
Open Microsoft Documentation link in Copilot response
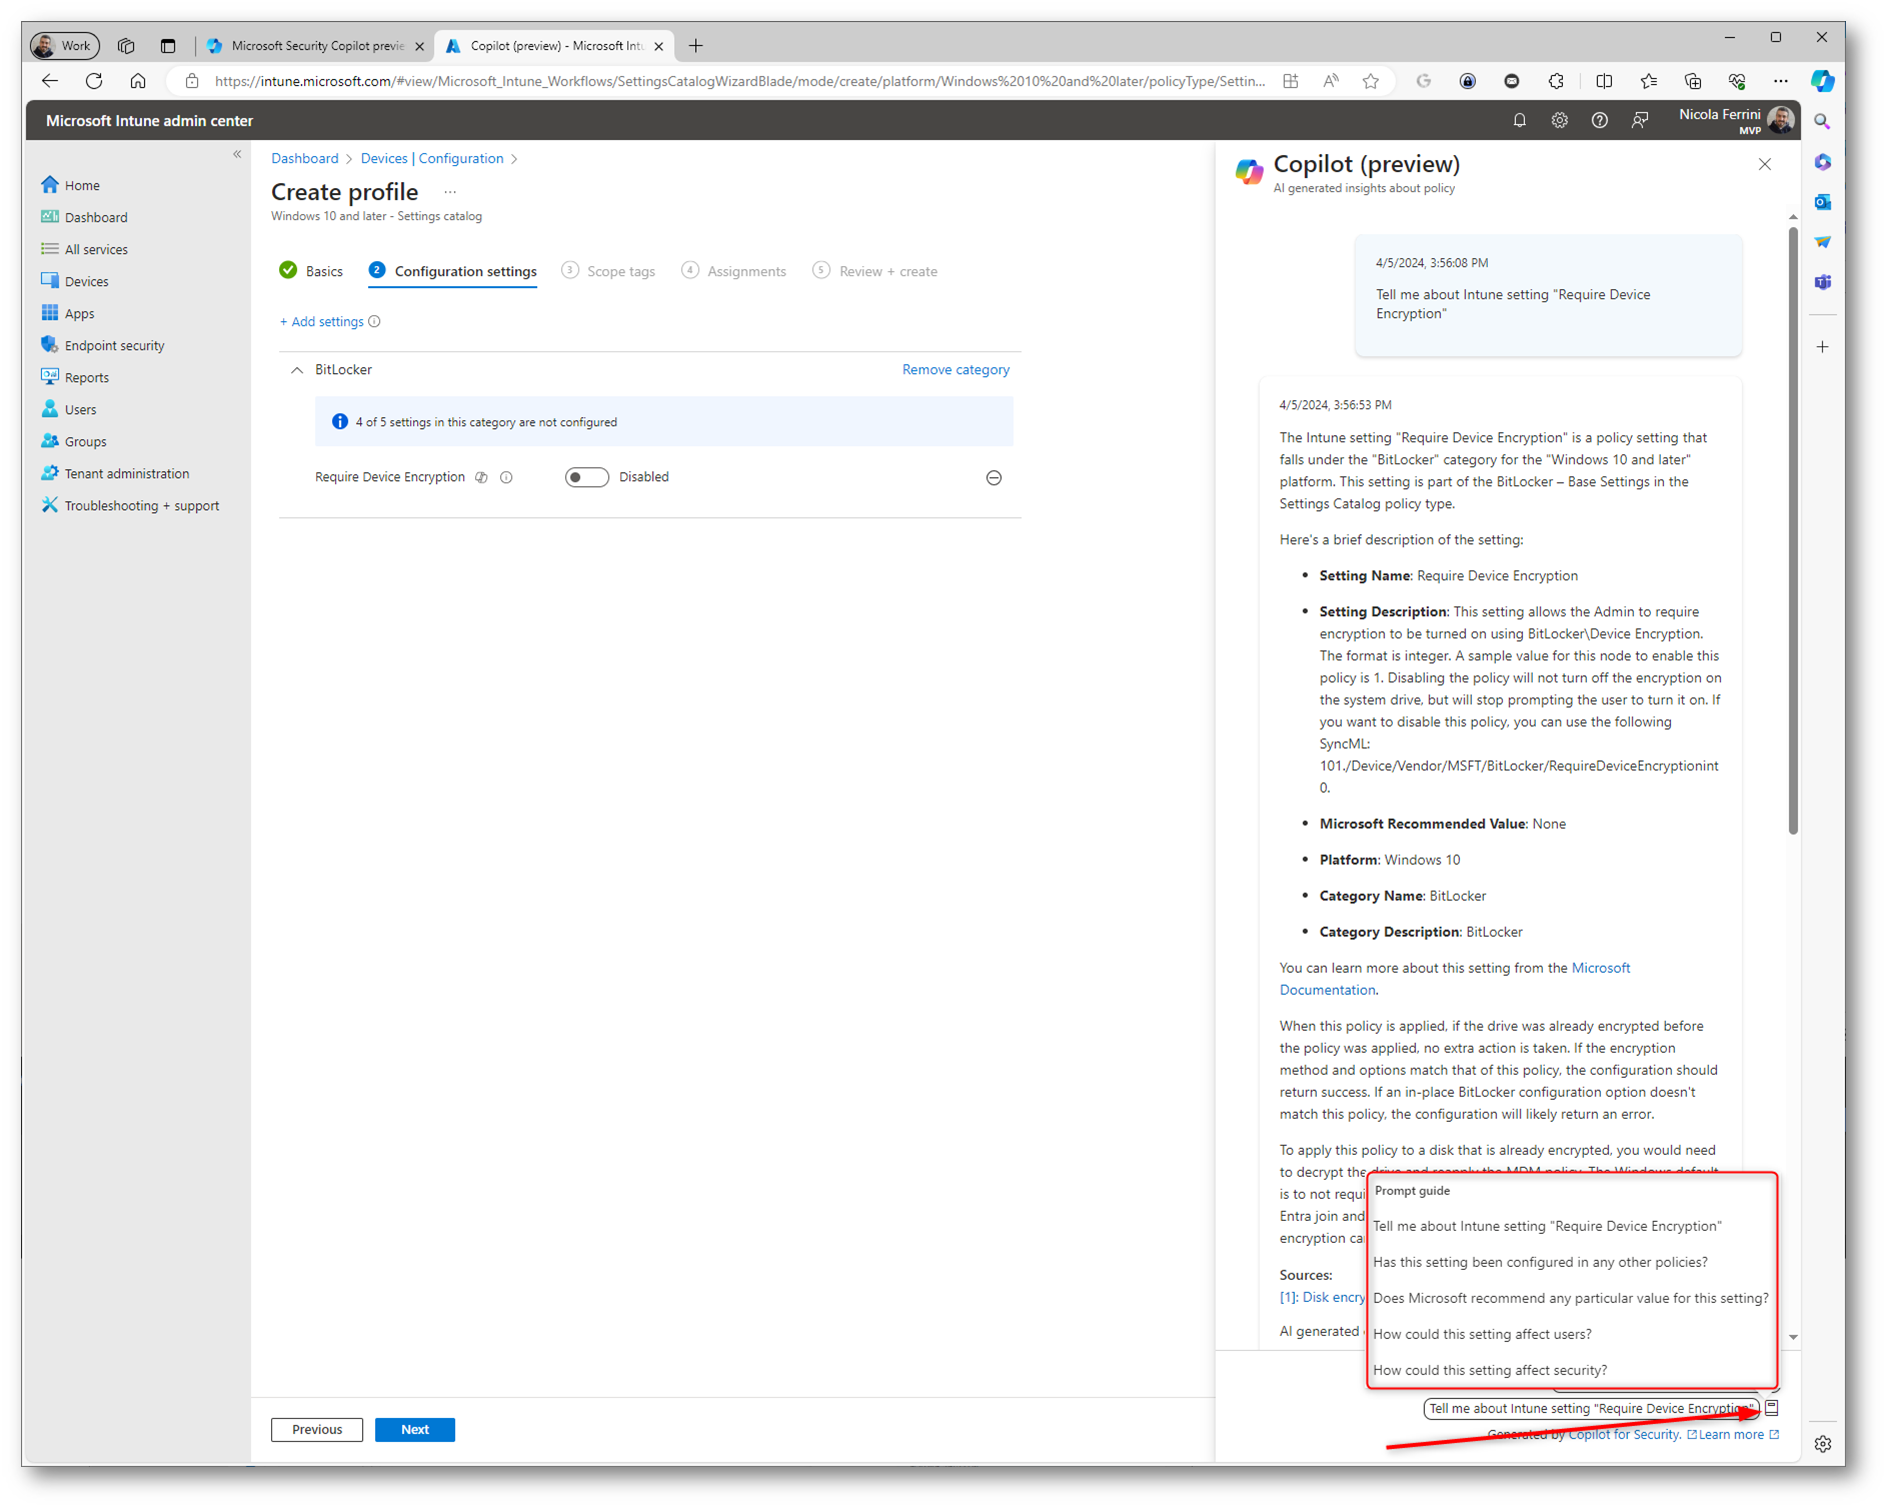click(x=1455, y=978)
